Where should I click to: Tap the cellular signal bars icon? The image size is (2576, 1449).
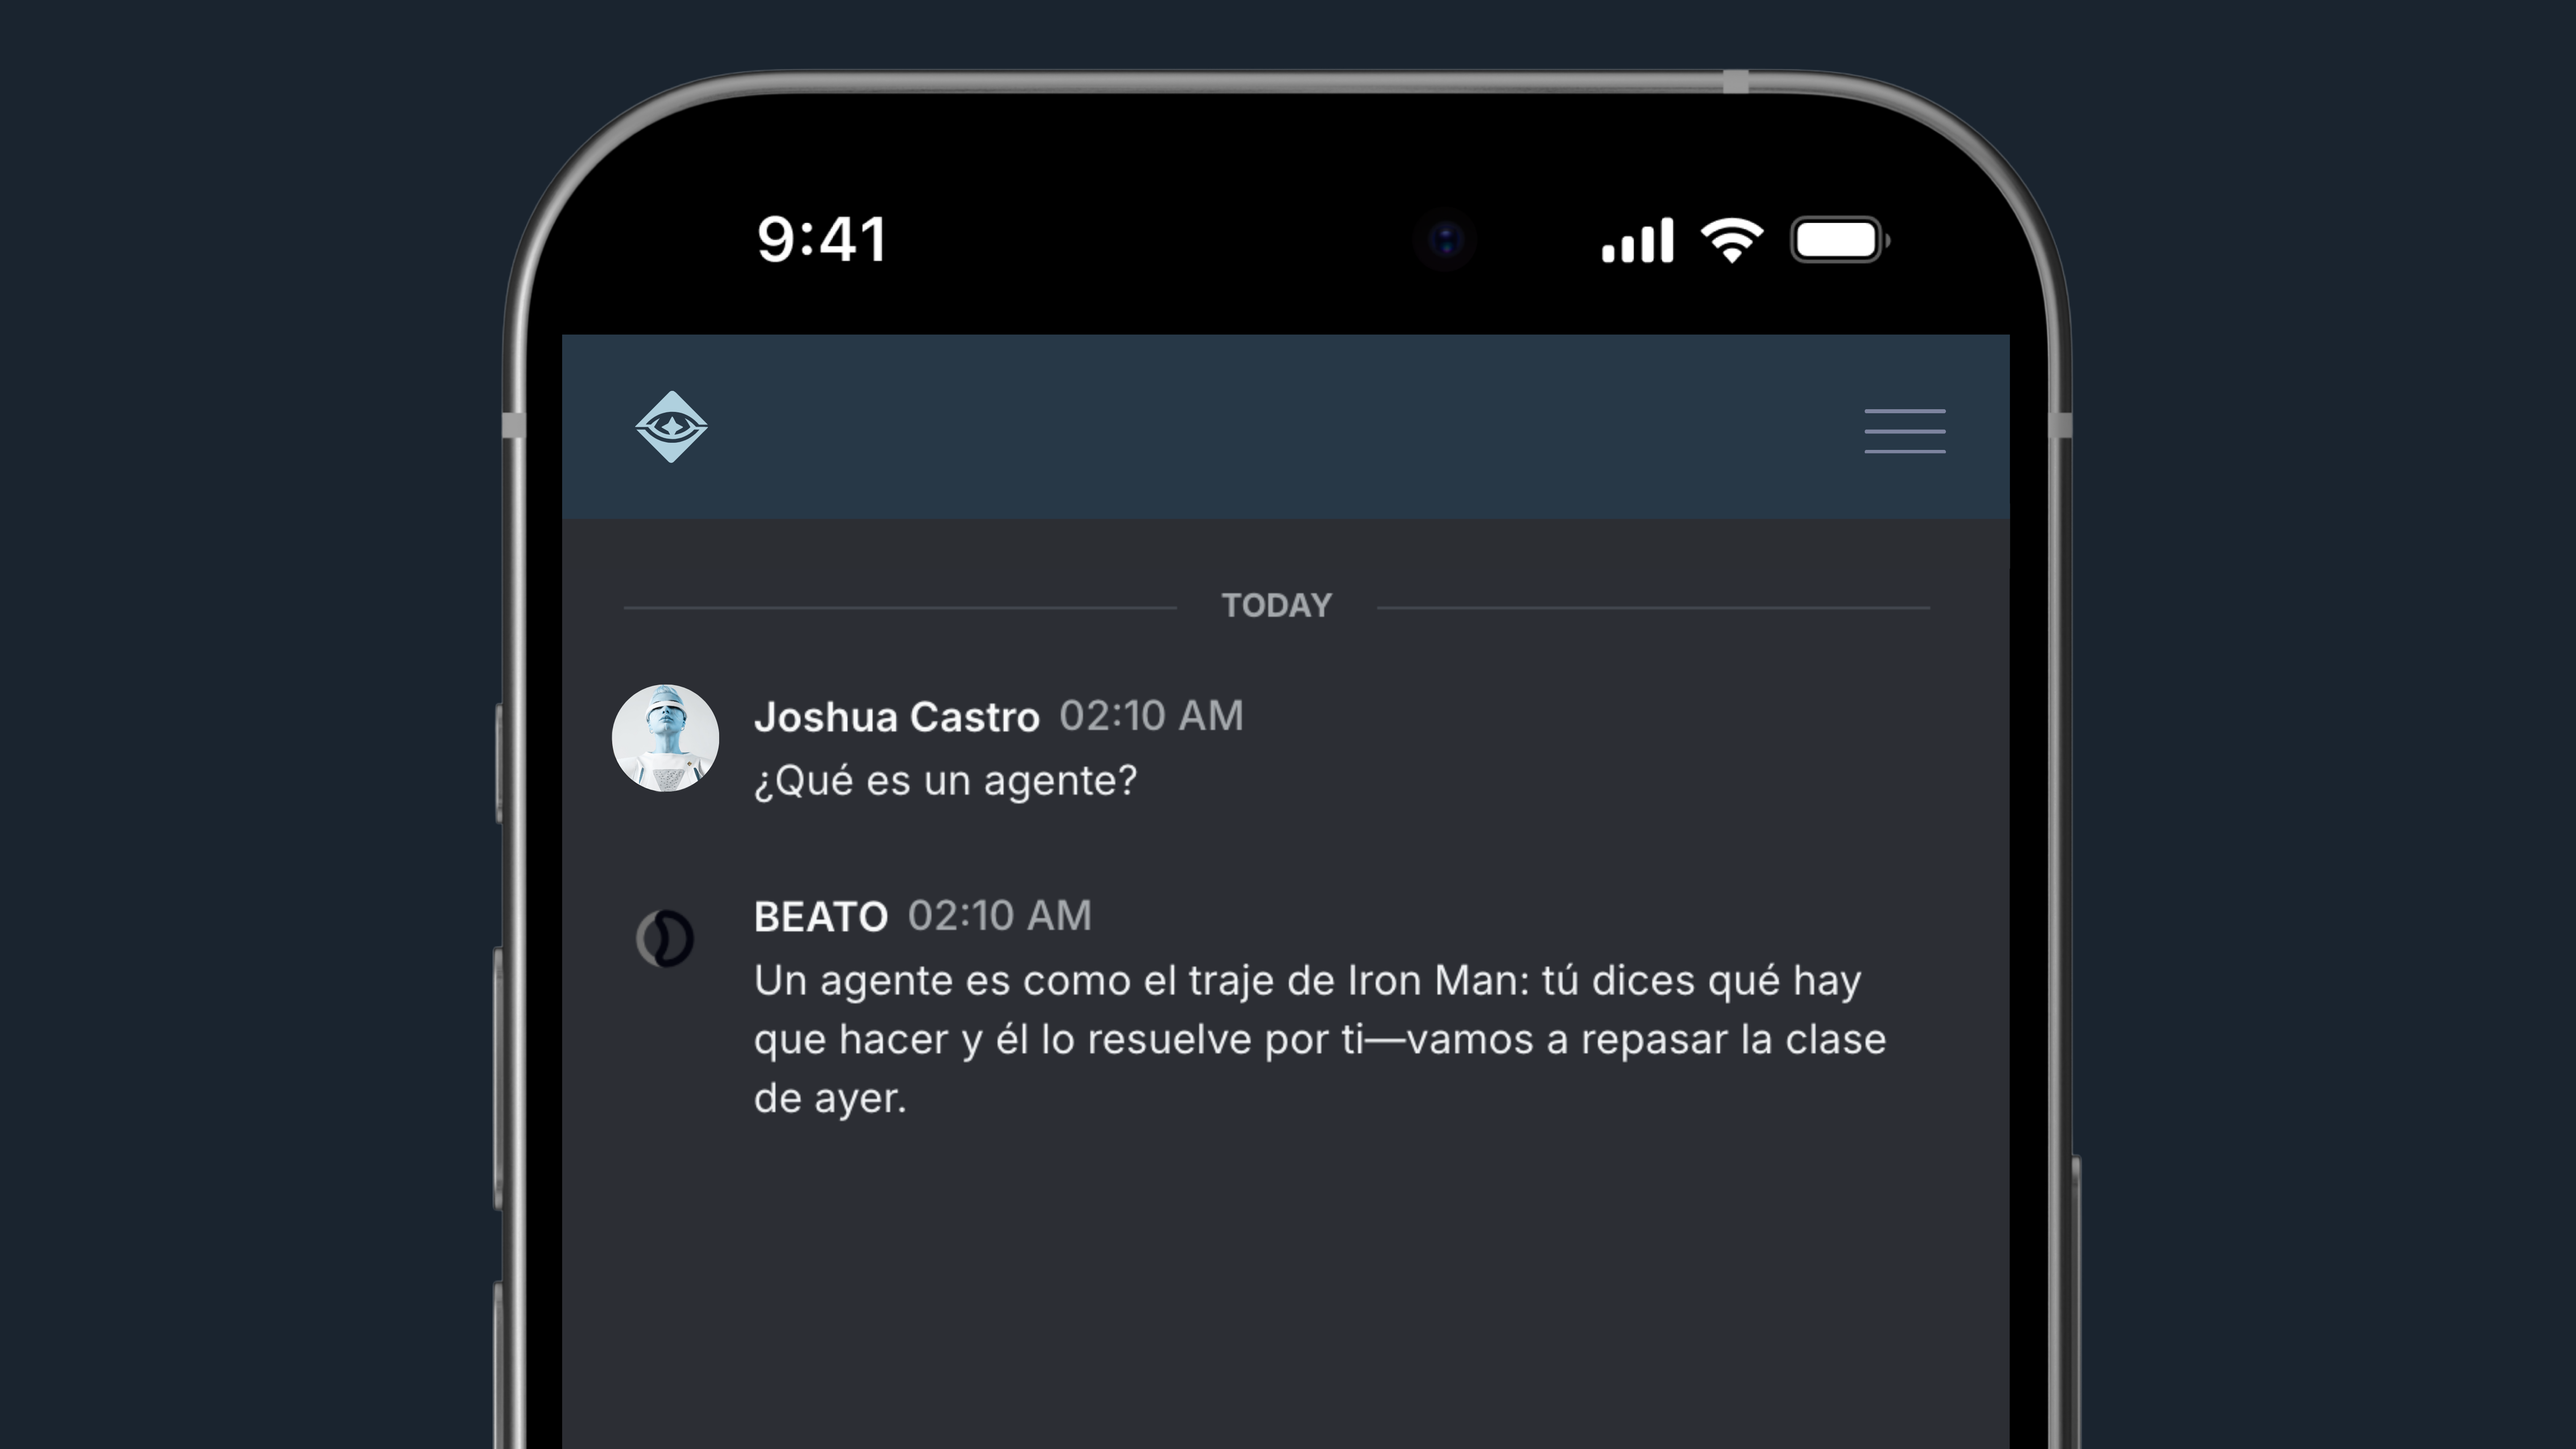click(x=1637, y=241)
